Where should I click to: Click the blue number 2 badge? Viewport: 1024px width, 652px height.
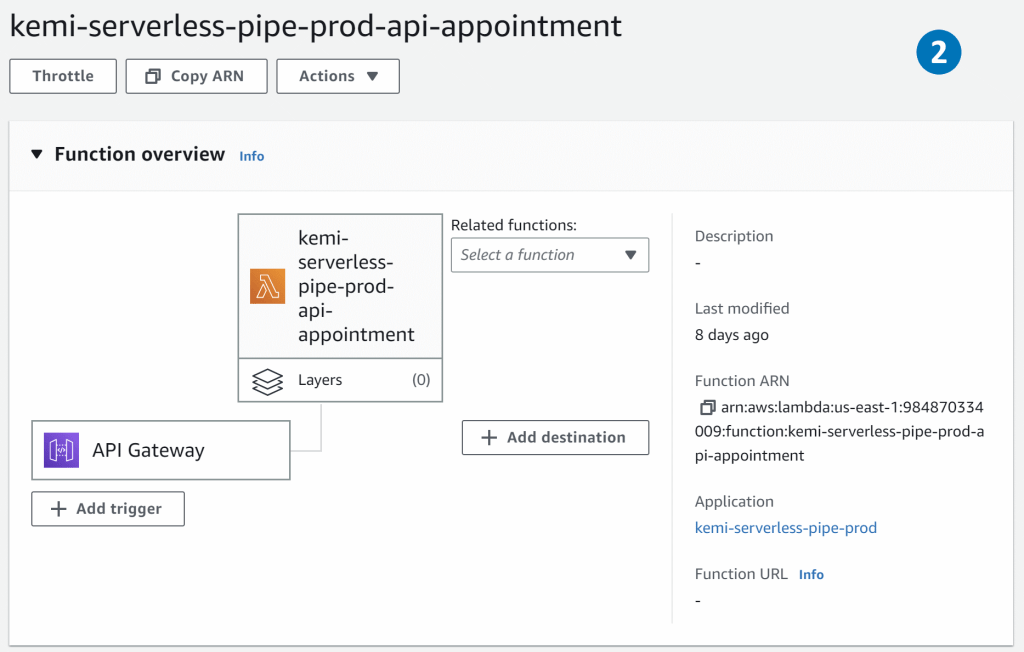[938, 53]
